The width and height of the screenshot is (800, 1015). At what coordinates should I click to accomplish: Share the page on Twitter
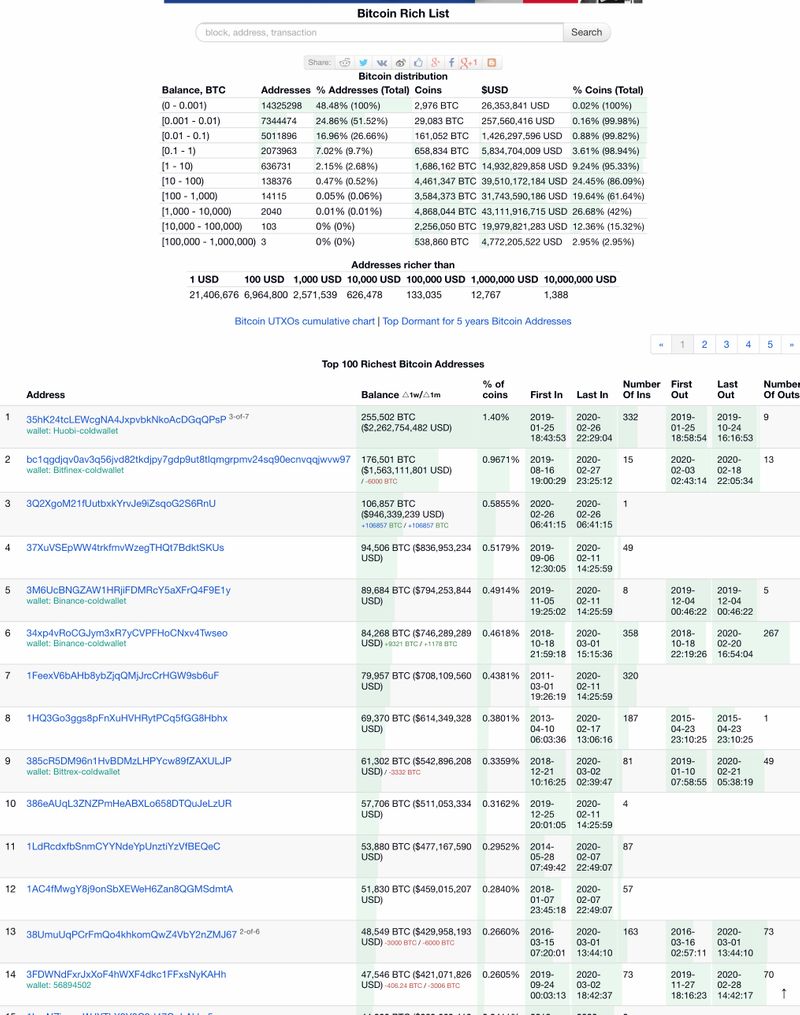[x=364, y=62]
